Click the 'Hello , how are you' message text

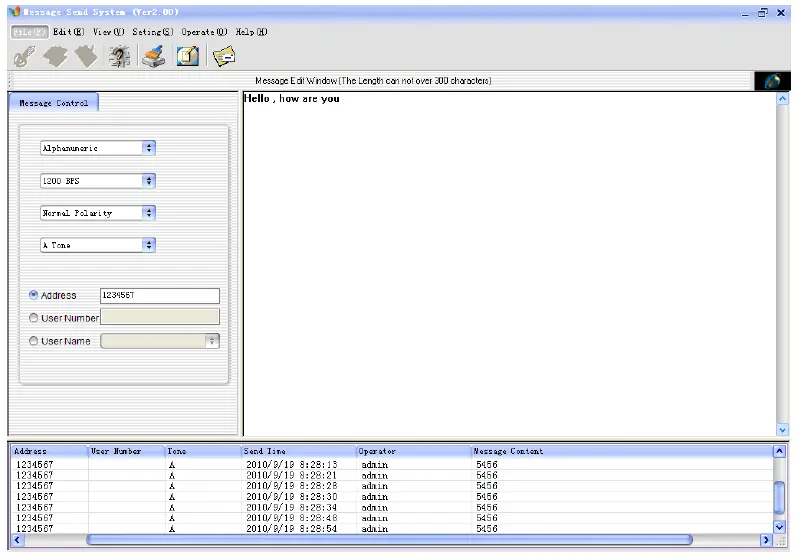tap(292, 99)
